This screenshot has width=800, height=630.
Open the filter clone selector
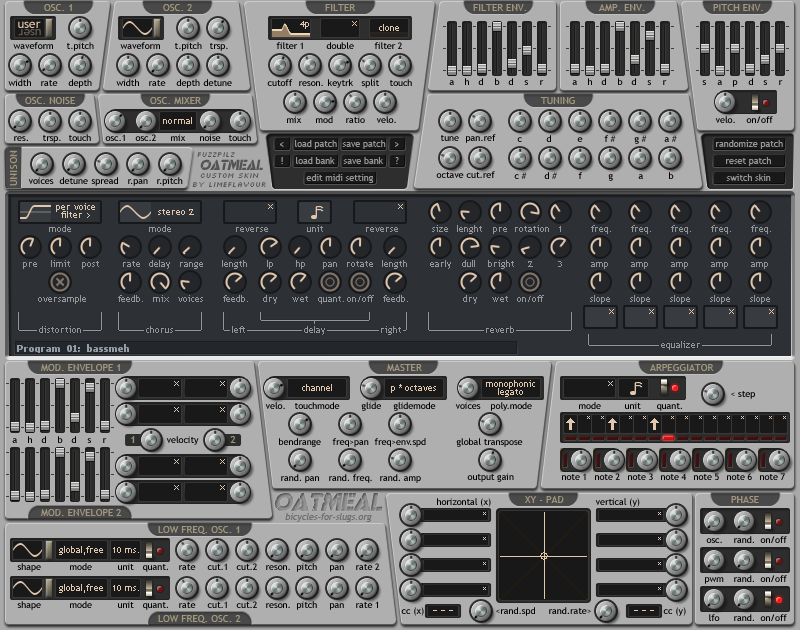[x=389, y=28]
